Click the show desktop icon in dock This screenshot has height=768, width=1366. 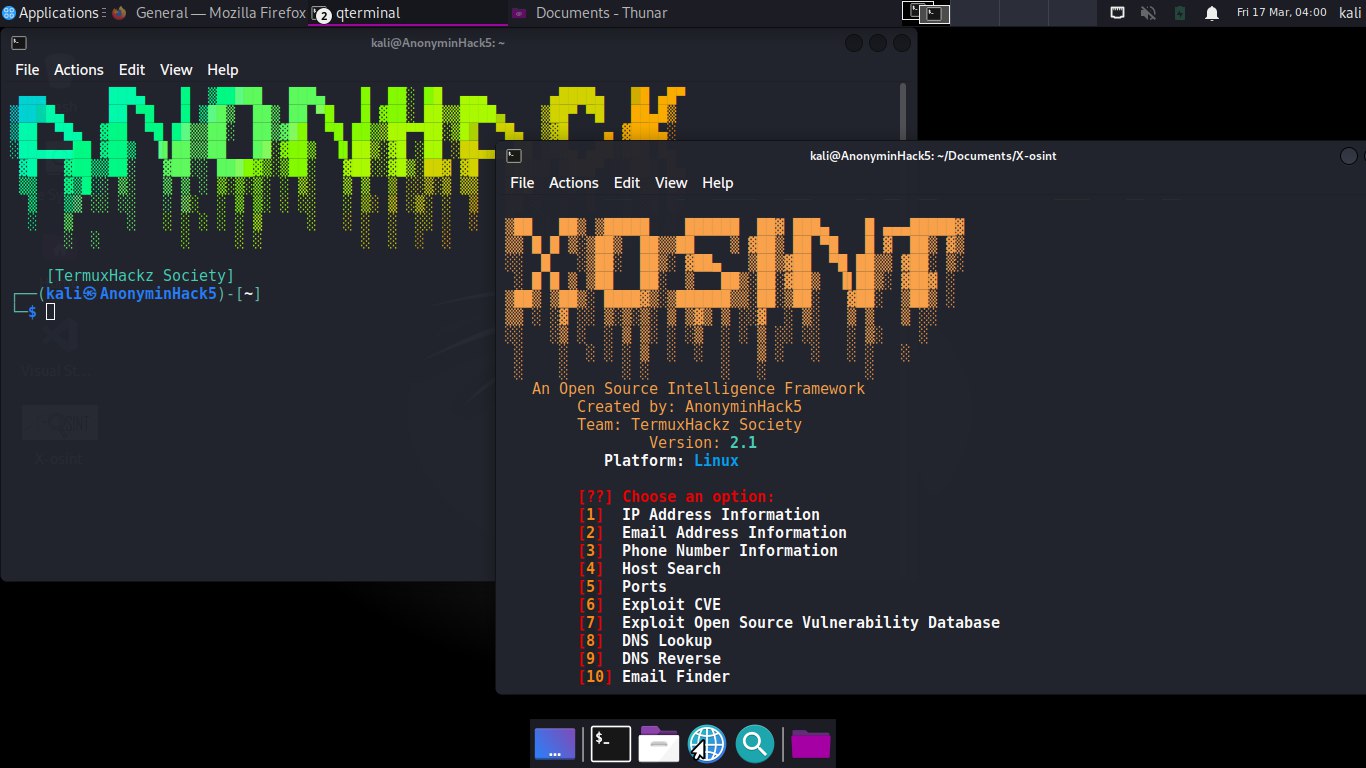pyautogui.click(x=555, y=743)
